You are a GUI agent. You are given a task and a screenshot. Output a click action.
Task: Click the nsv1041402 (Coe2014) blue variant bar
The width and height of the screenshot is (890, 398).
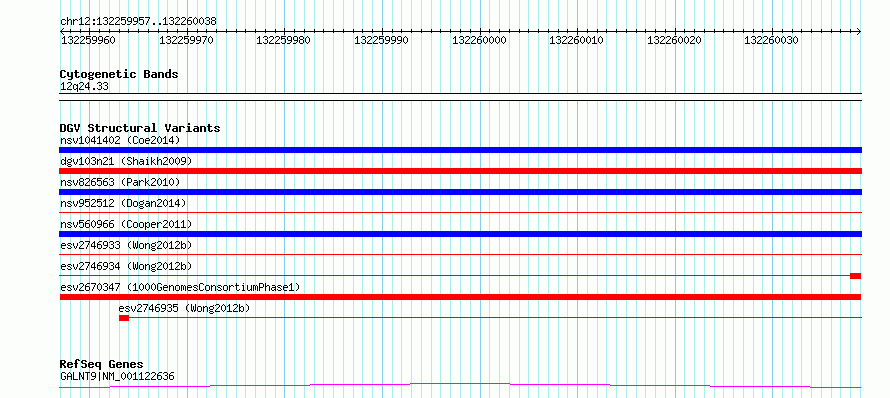pos(460,150)
